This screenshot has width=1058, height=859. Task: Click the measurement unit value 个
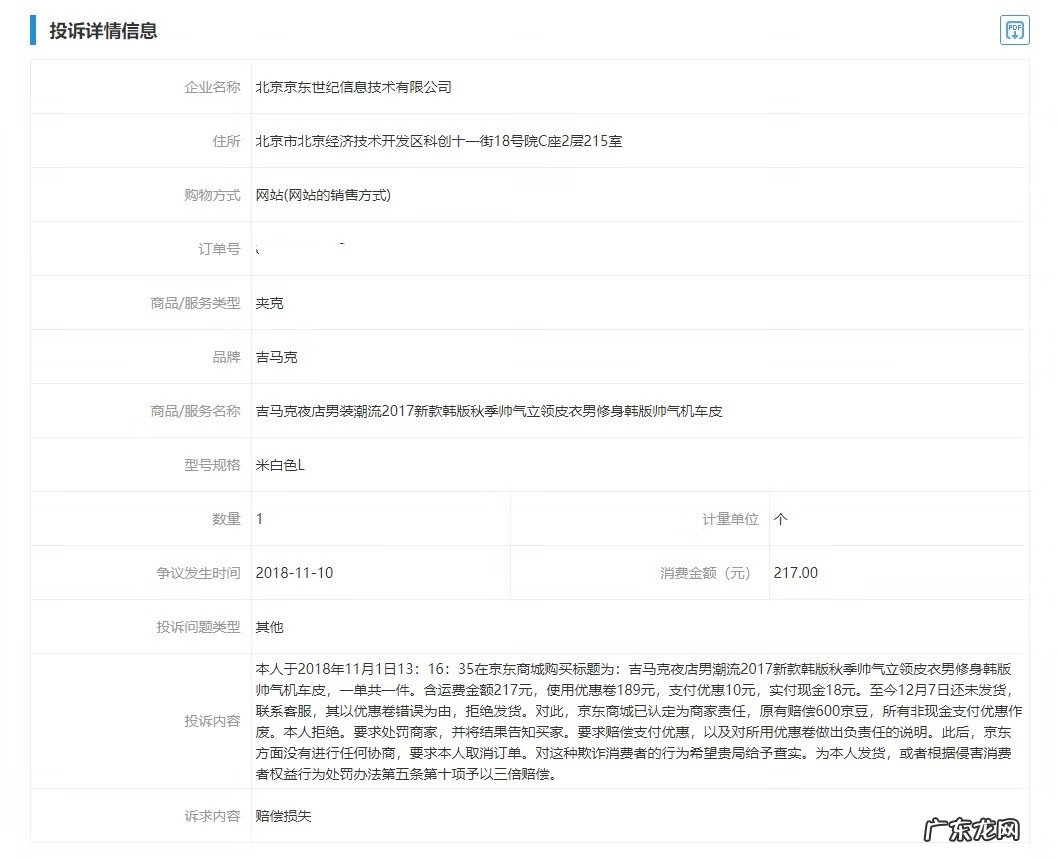[781, 519]
